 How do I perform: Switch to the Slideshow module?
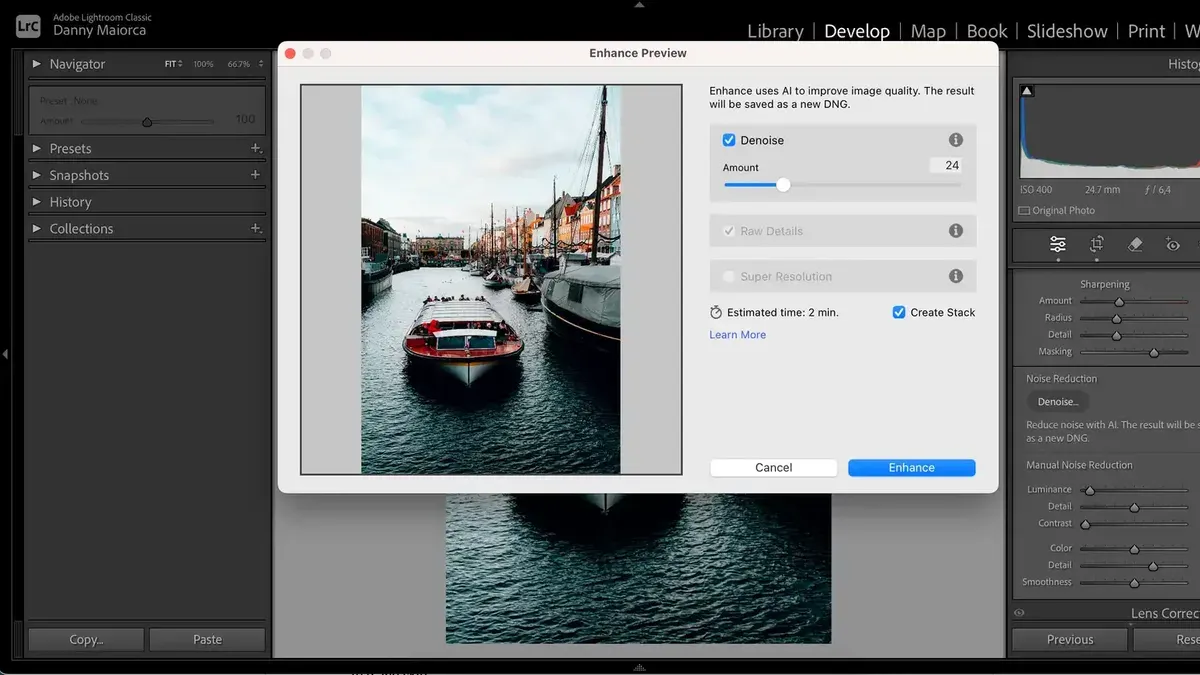click(1067, 31)
